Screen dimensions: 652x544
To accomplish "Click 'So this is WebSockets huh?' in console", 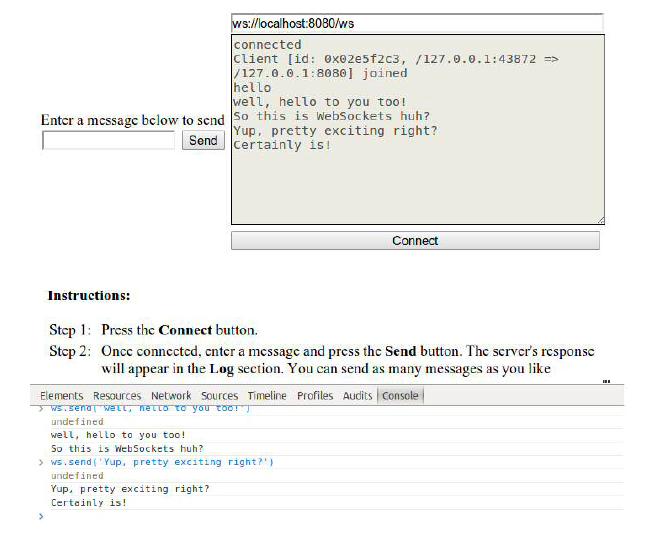I will [127, 449].
